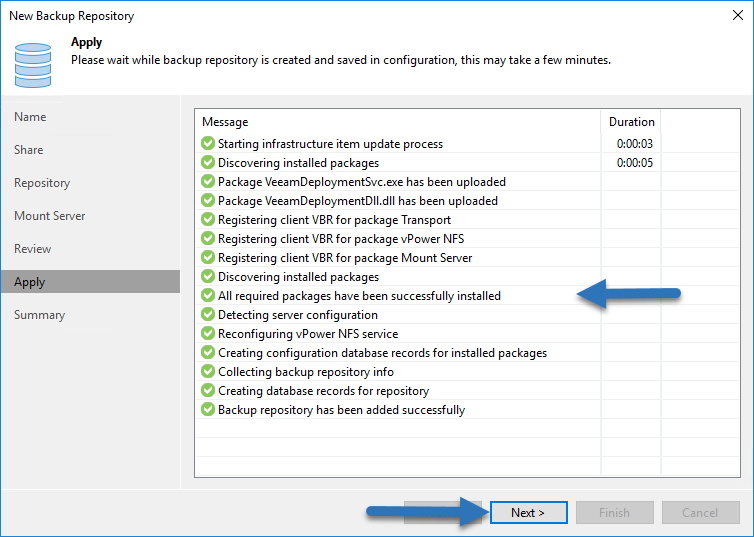This screenshot has height=537, width=754.
Task: Click green check by VeeamDeploymentDll.dll uploaded
Action: click(208, 200)
